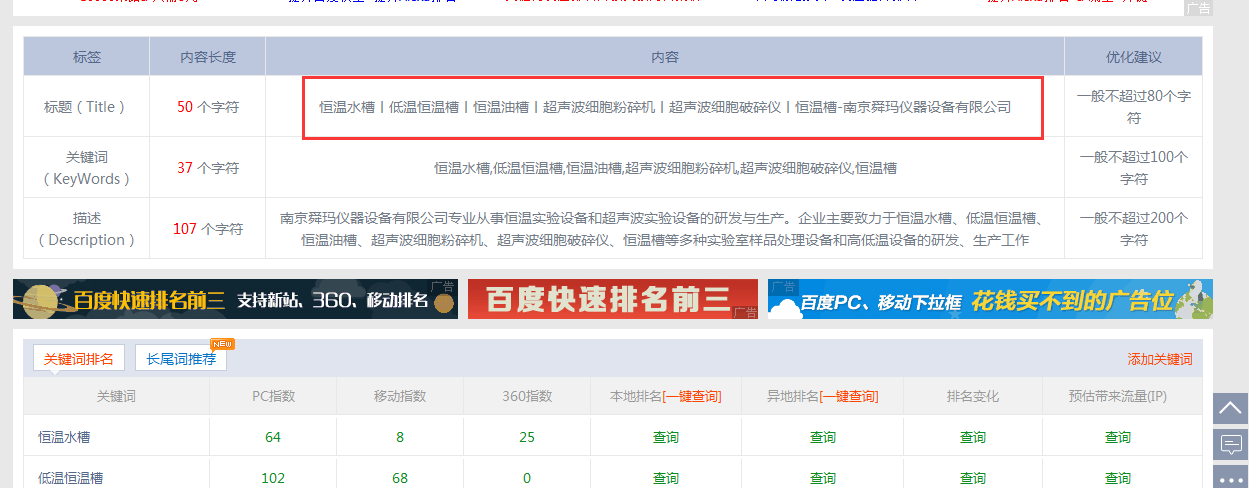Viewport: 1249px width, 488px height.
Task: Open the red 百度快速排名前三 banner
Action: pos(613,299)
